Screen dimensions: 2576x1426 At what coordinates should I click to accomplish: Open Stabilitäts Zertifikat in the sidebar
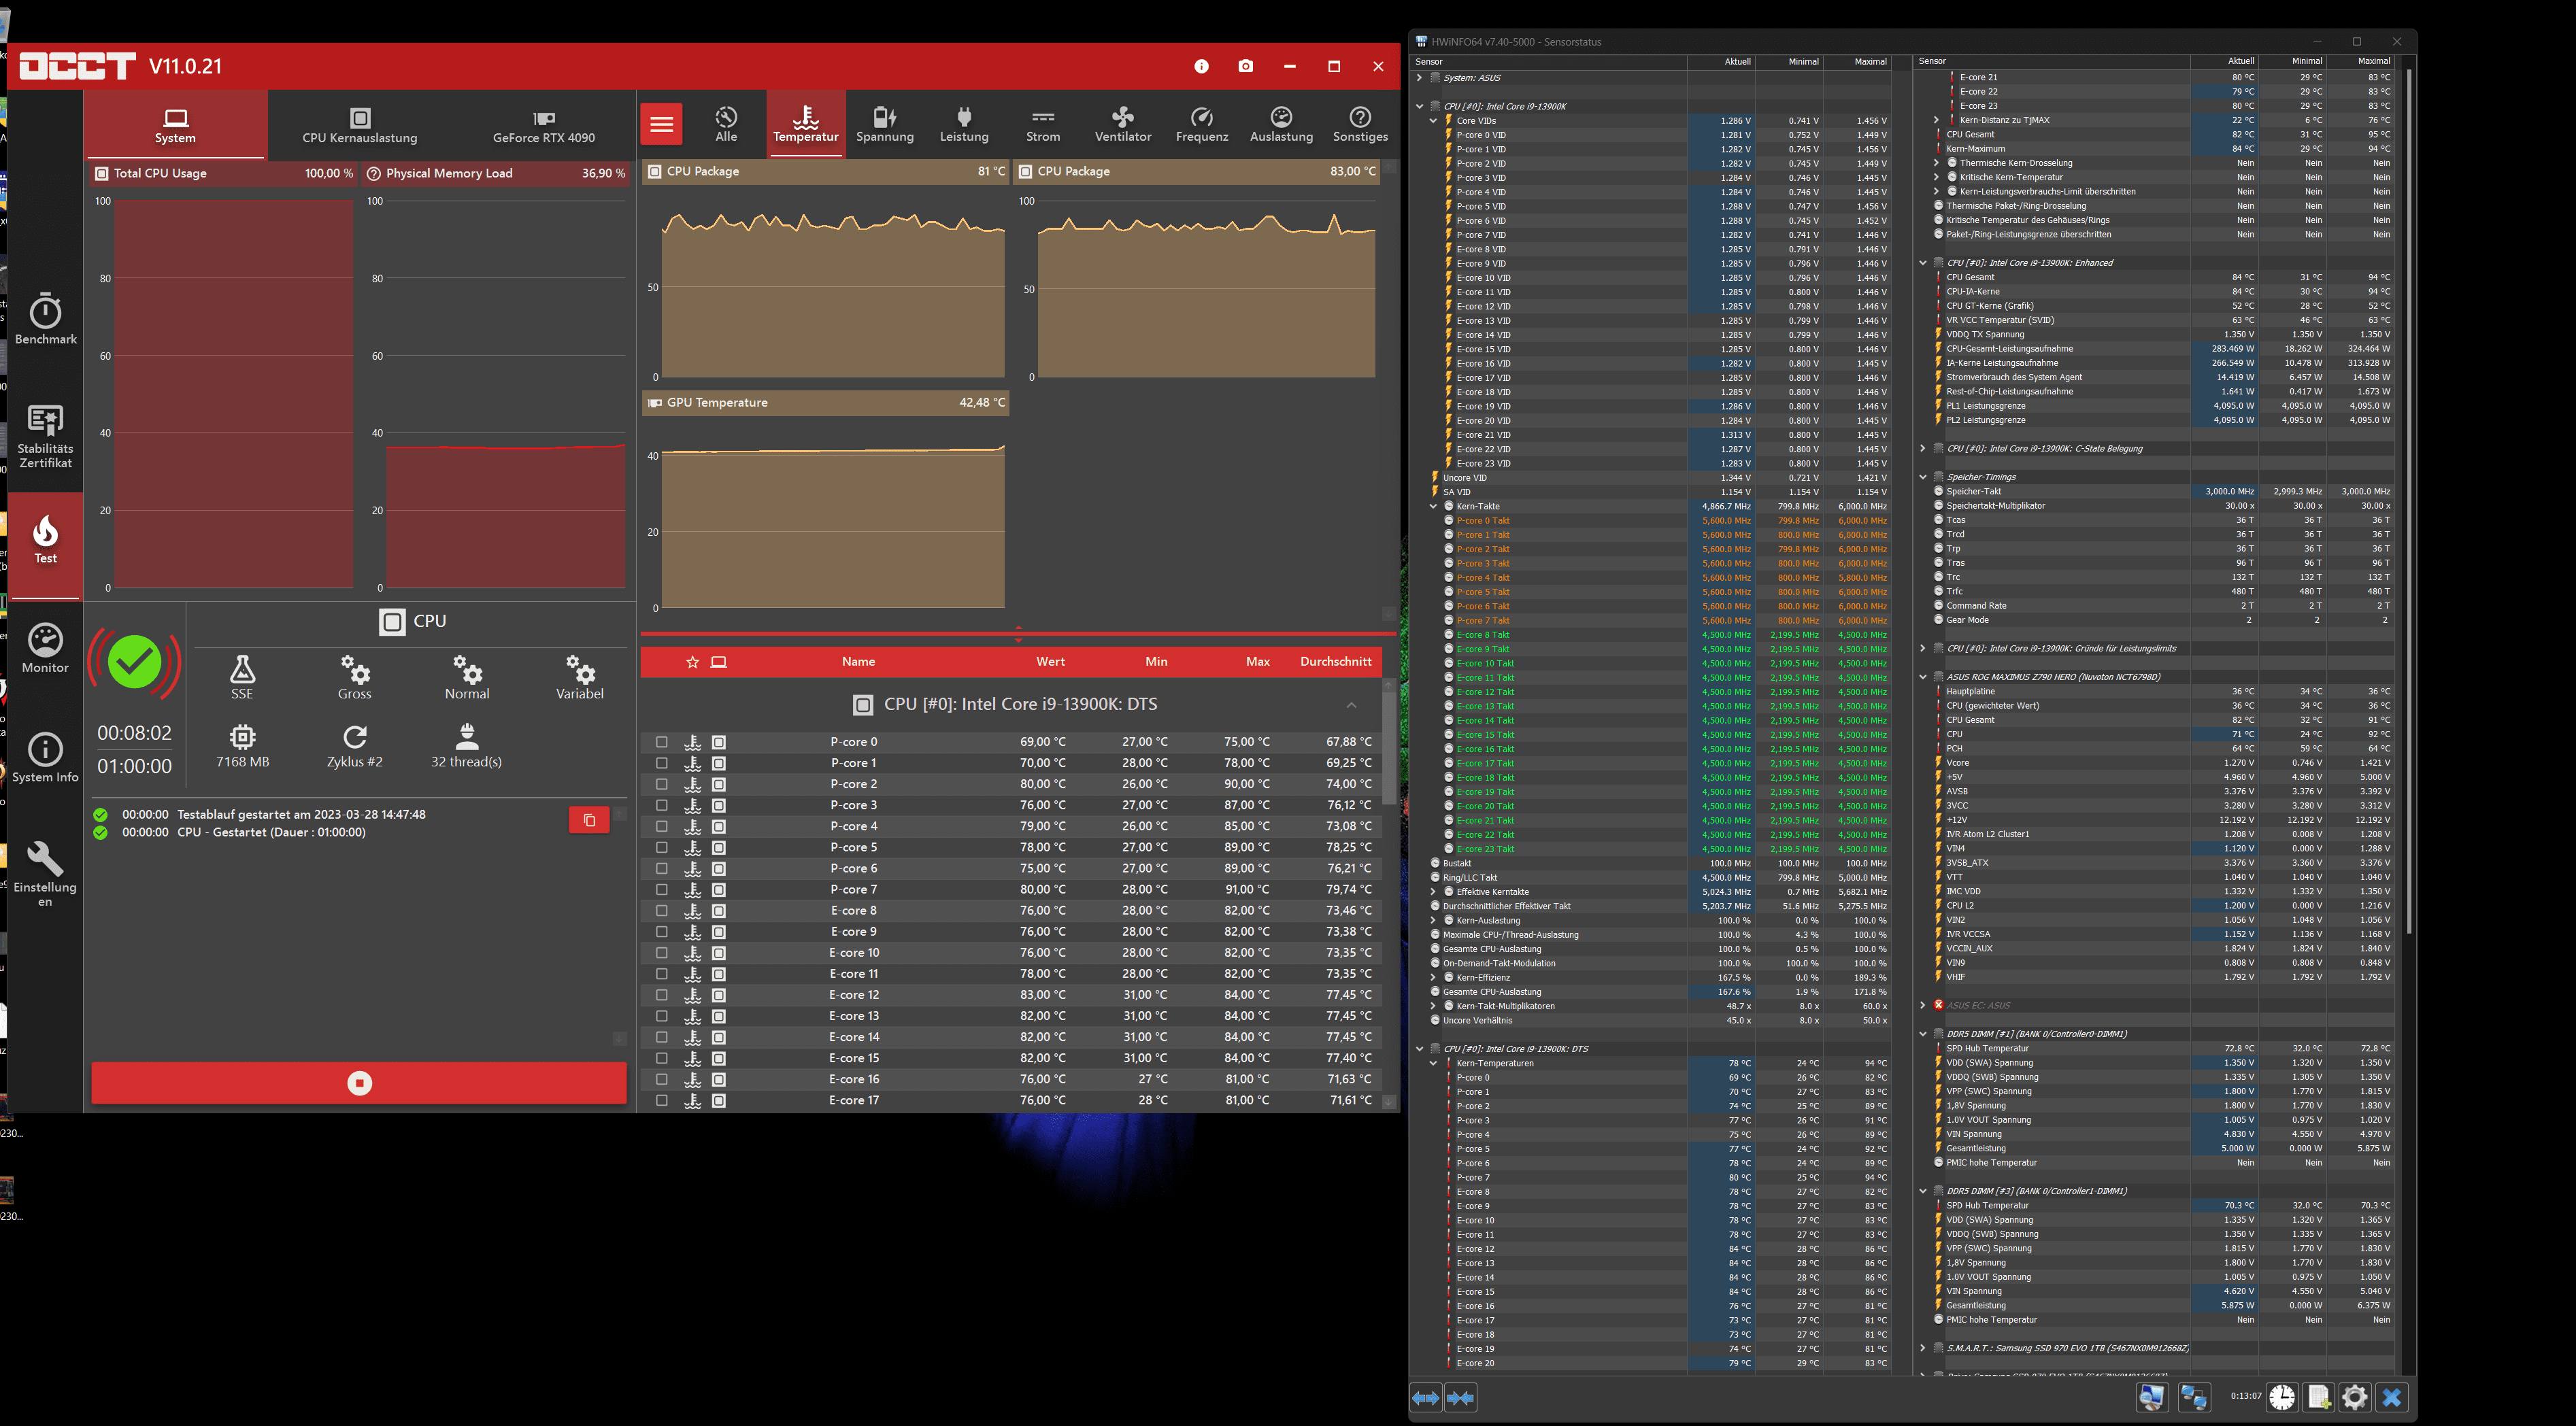coord(45,436)
